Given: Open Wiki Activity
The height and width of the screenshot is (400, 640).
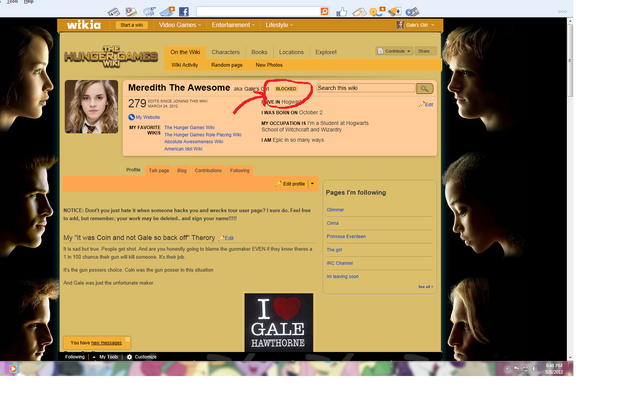Looking at the screenshot, I should click(x=184, y=65).
